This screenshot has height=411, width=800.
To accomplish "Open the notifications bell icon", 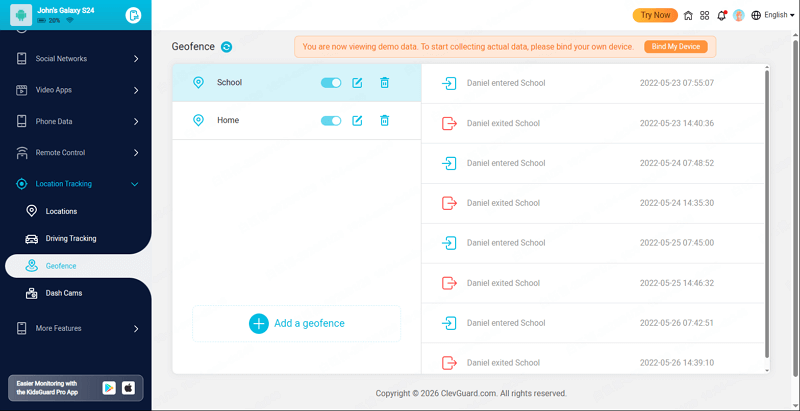I will (721, 15).
